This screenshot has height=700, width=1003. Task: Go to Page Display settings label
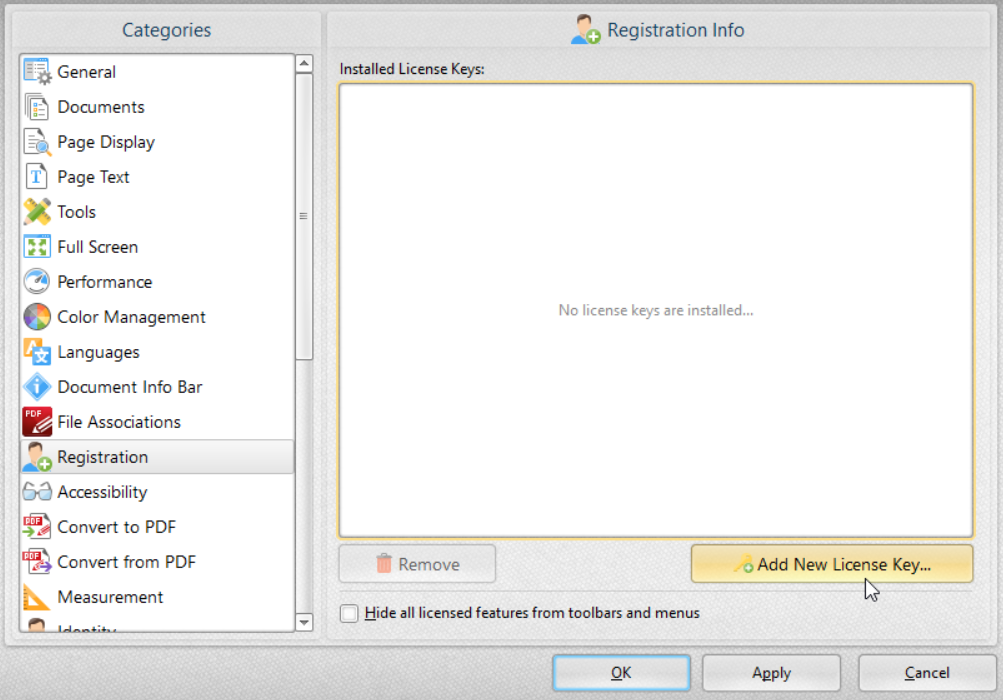click(106, 142)
